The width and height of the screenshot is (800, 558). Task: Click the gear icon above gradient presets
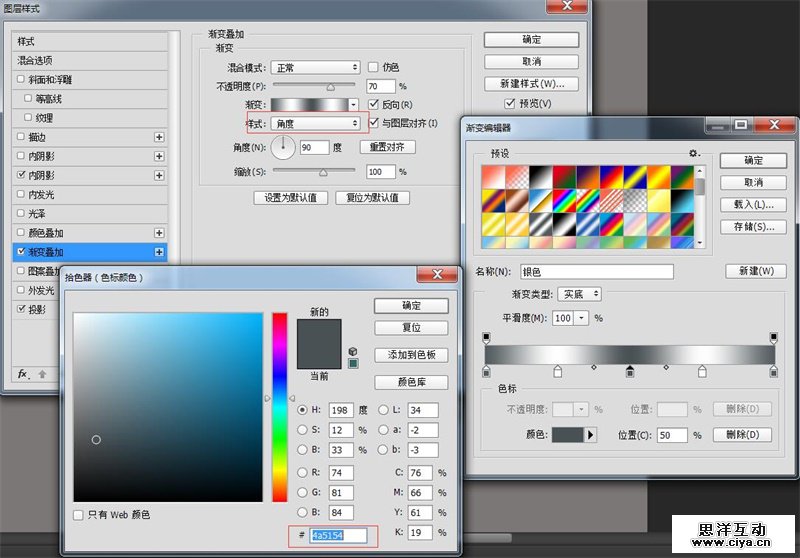[692, 153]
